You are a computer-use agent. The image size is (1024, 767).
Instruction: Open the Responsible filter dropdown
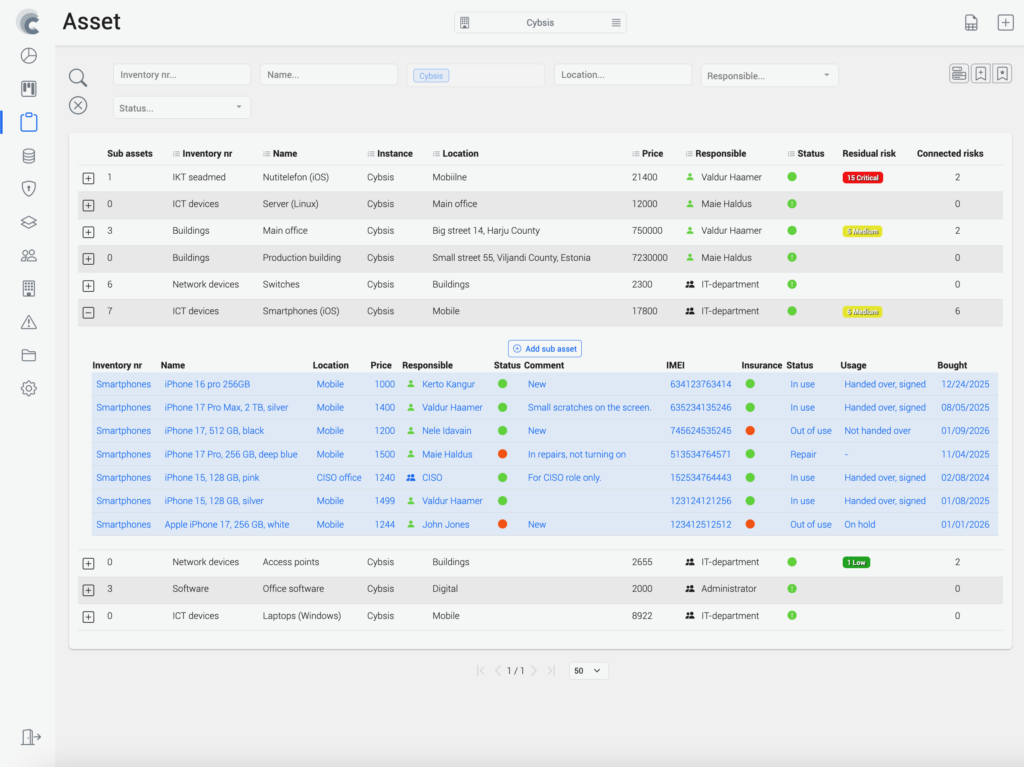[768, 75]
